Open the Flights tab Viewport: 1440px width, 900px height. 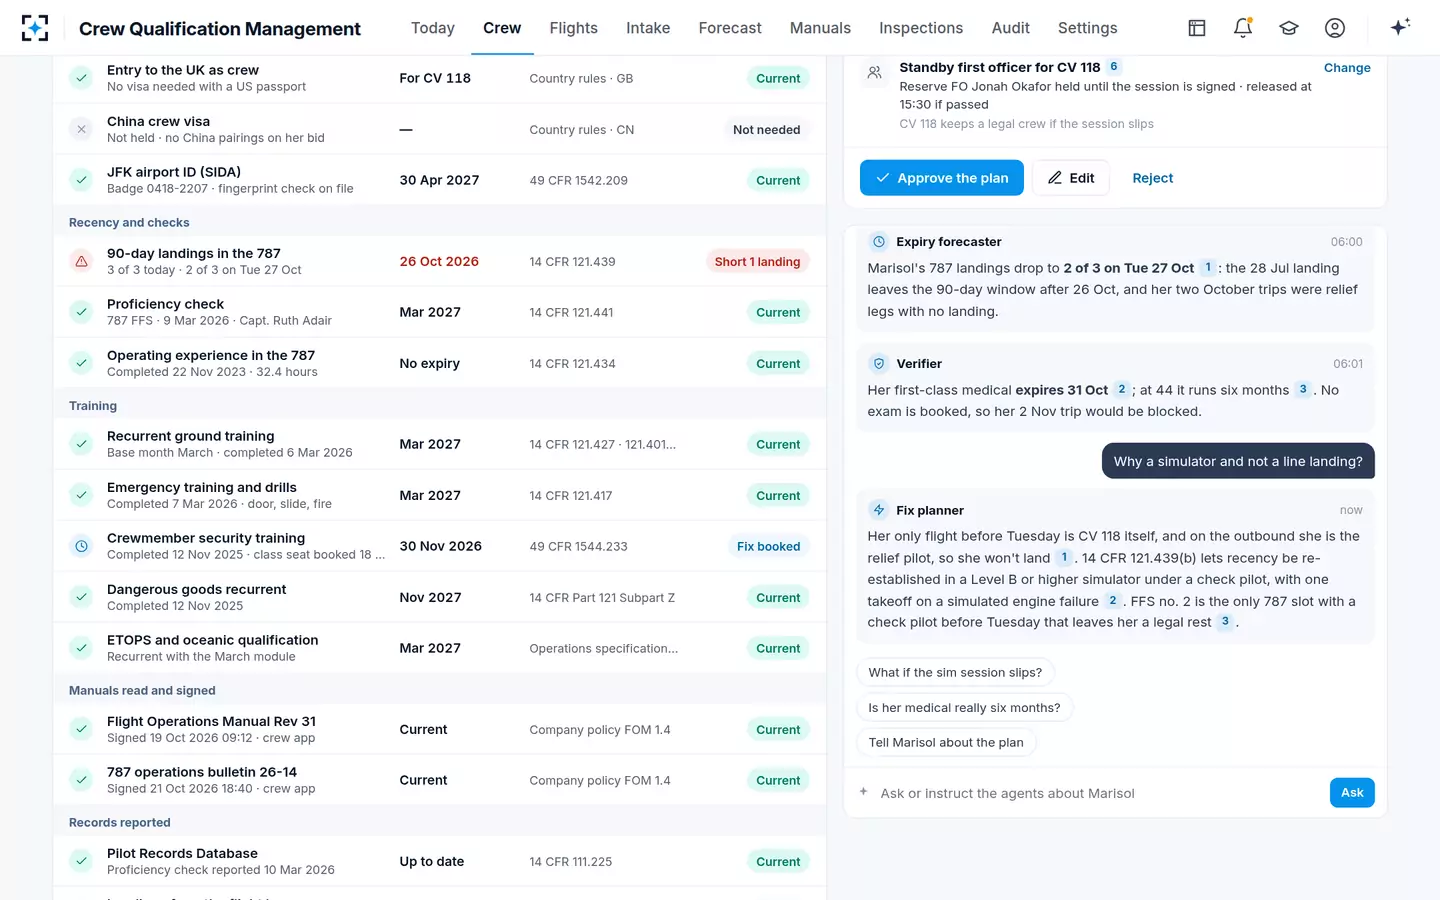tap(574, 28)
